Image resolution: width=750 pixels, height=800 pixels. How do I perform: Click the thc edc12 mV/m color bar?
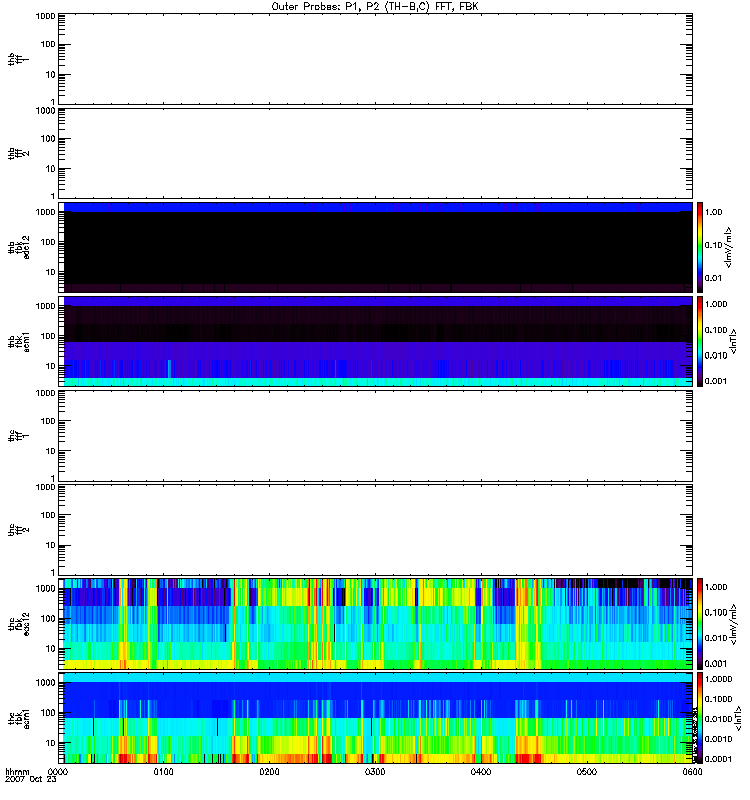coord(701,623)
